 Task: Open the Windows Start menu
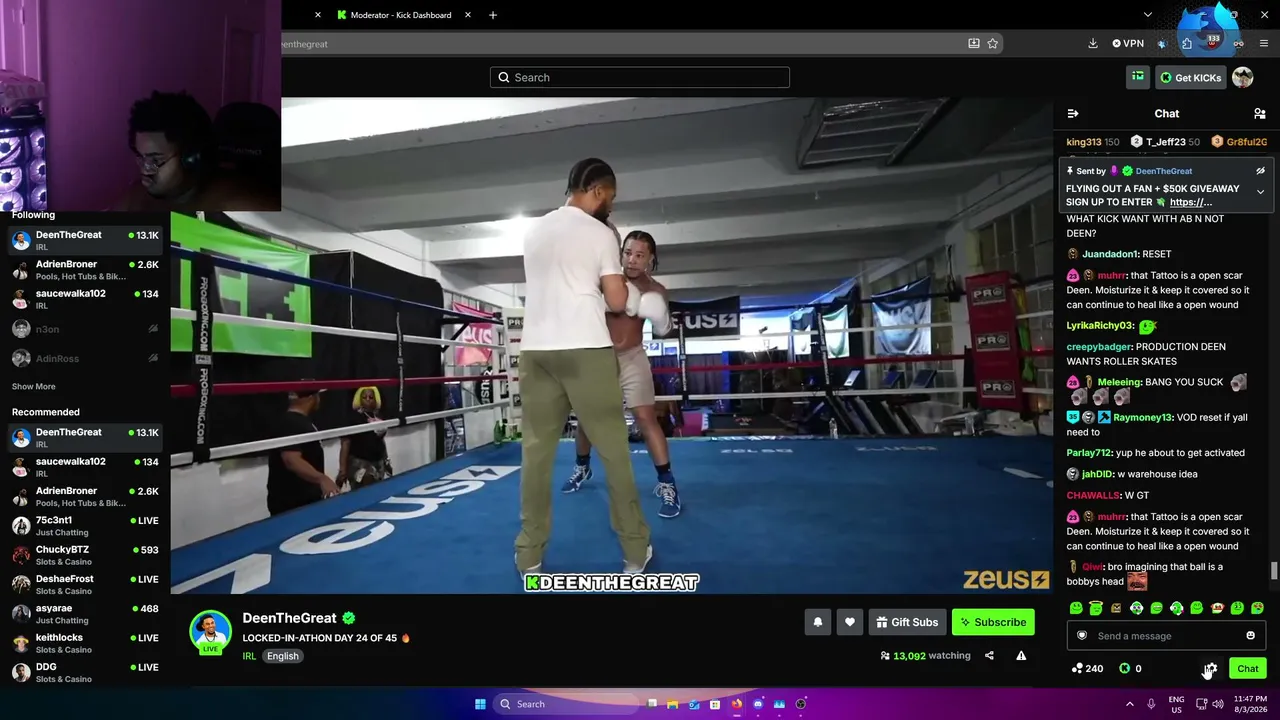click(x=480, y=704)
